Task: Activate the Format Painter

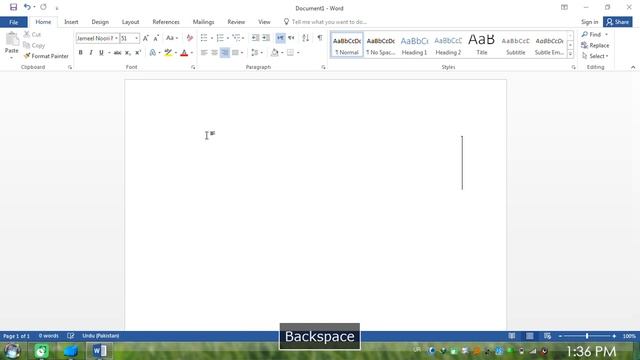Action: pos(46,56)
